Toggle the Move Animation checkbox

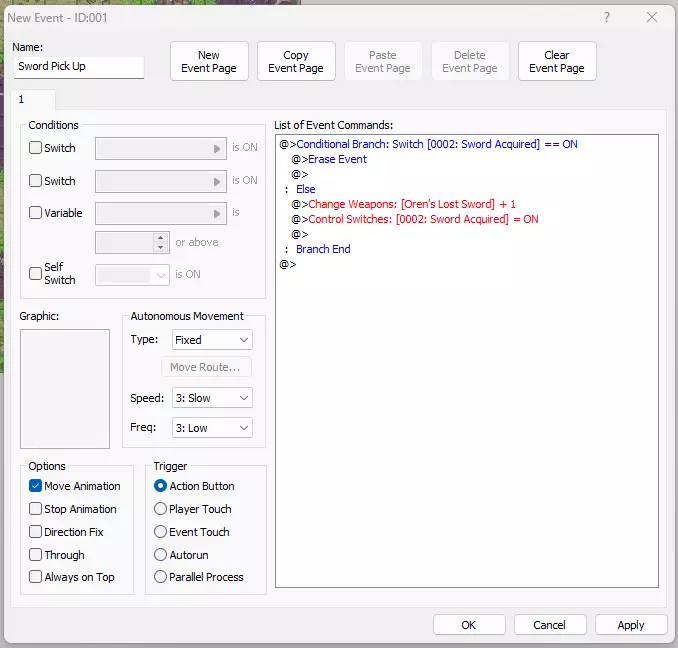(36, 486)
